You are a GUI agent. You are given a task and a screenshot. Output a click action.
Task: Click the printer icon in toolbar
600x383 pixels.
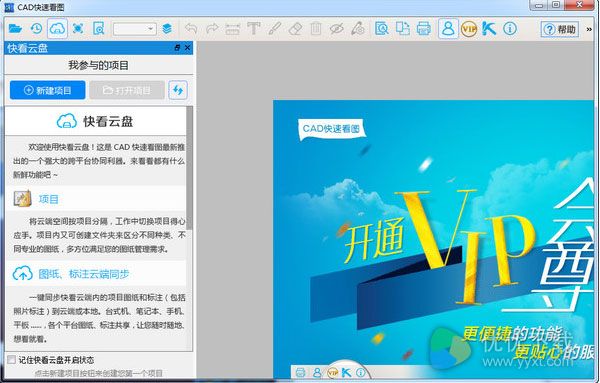(423, 29)
